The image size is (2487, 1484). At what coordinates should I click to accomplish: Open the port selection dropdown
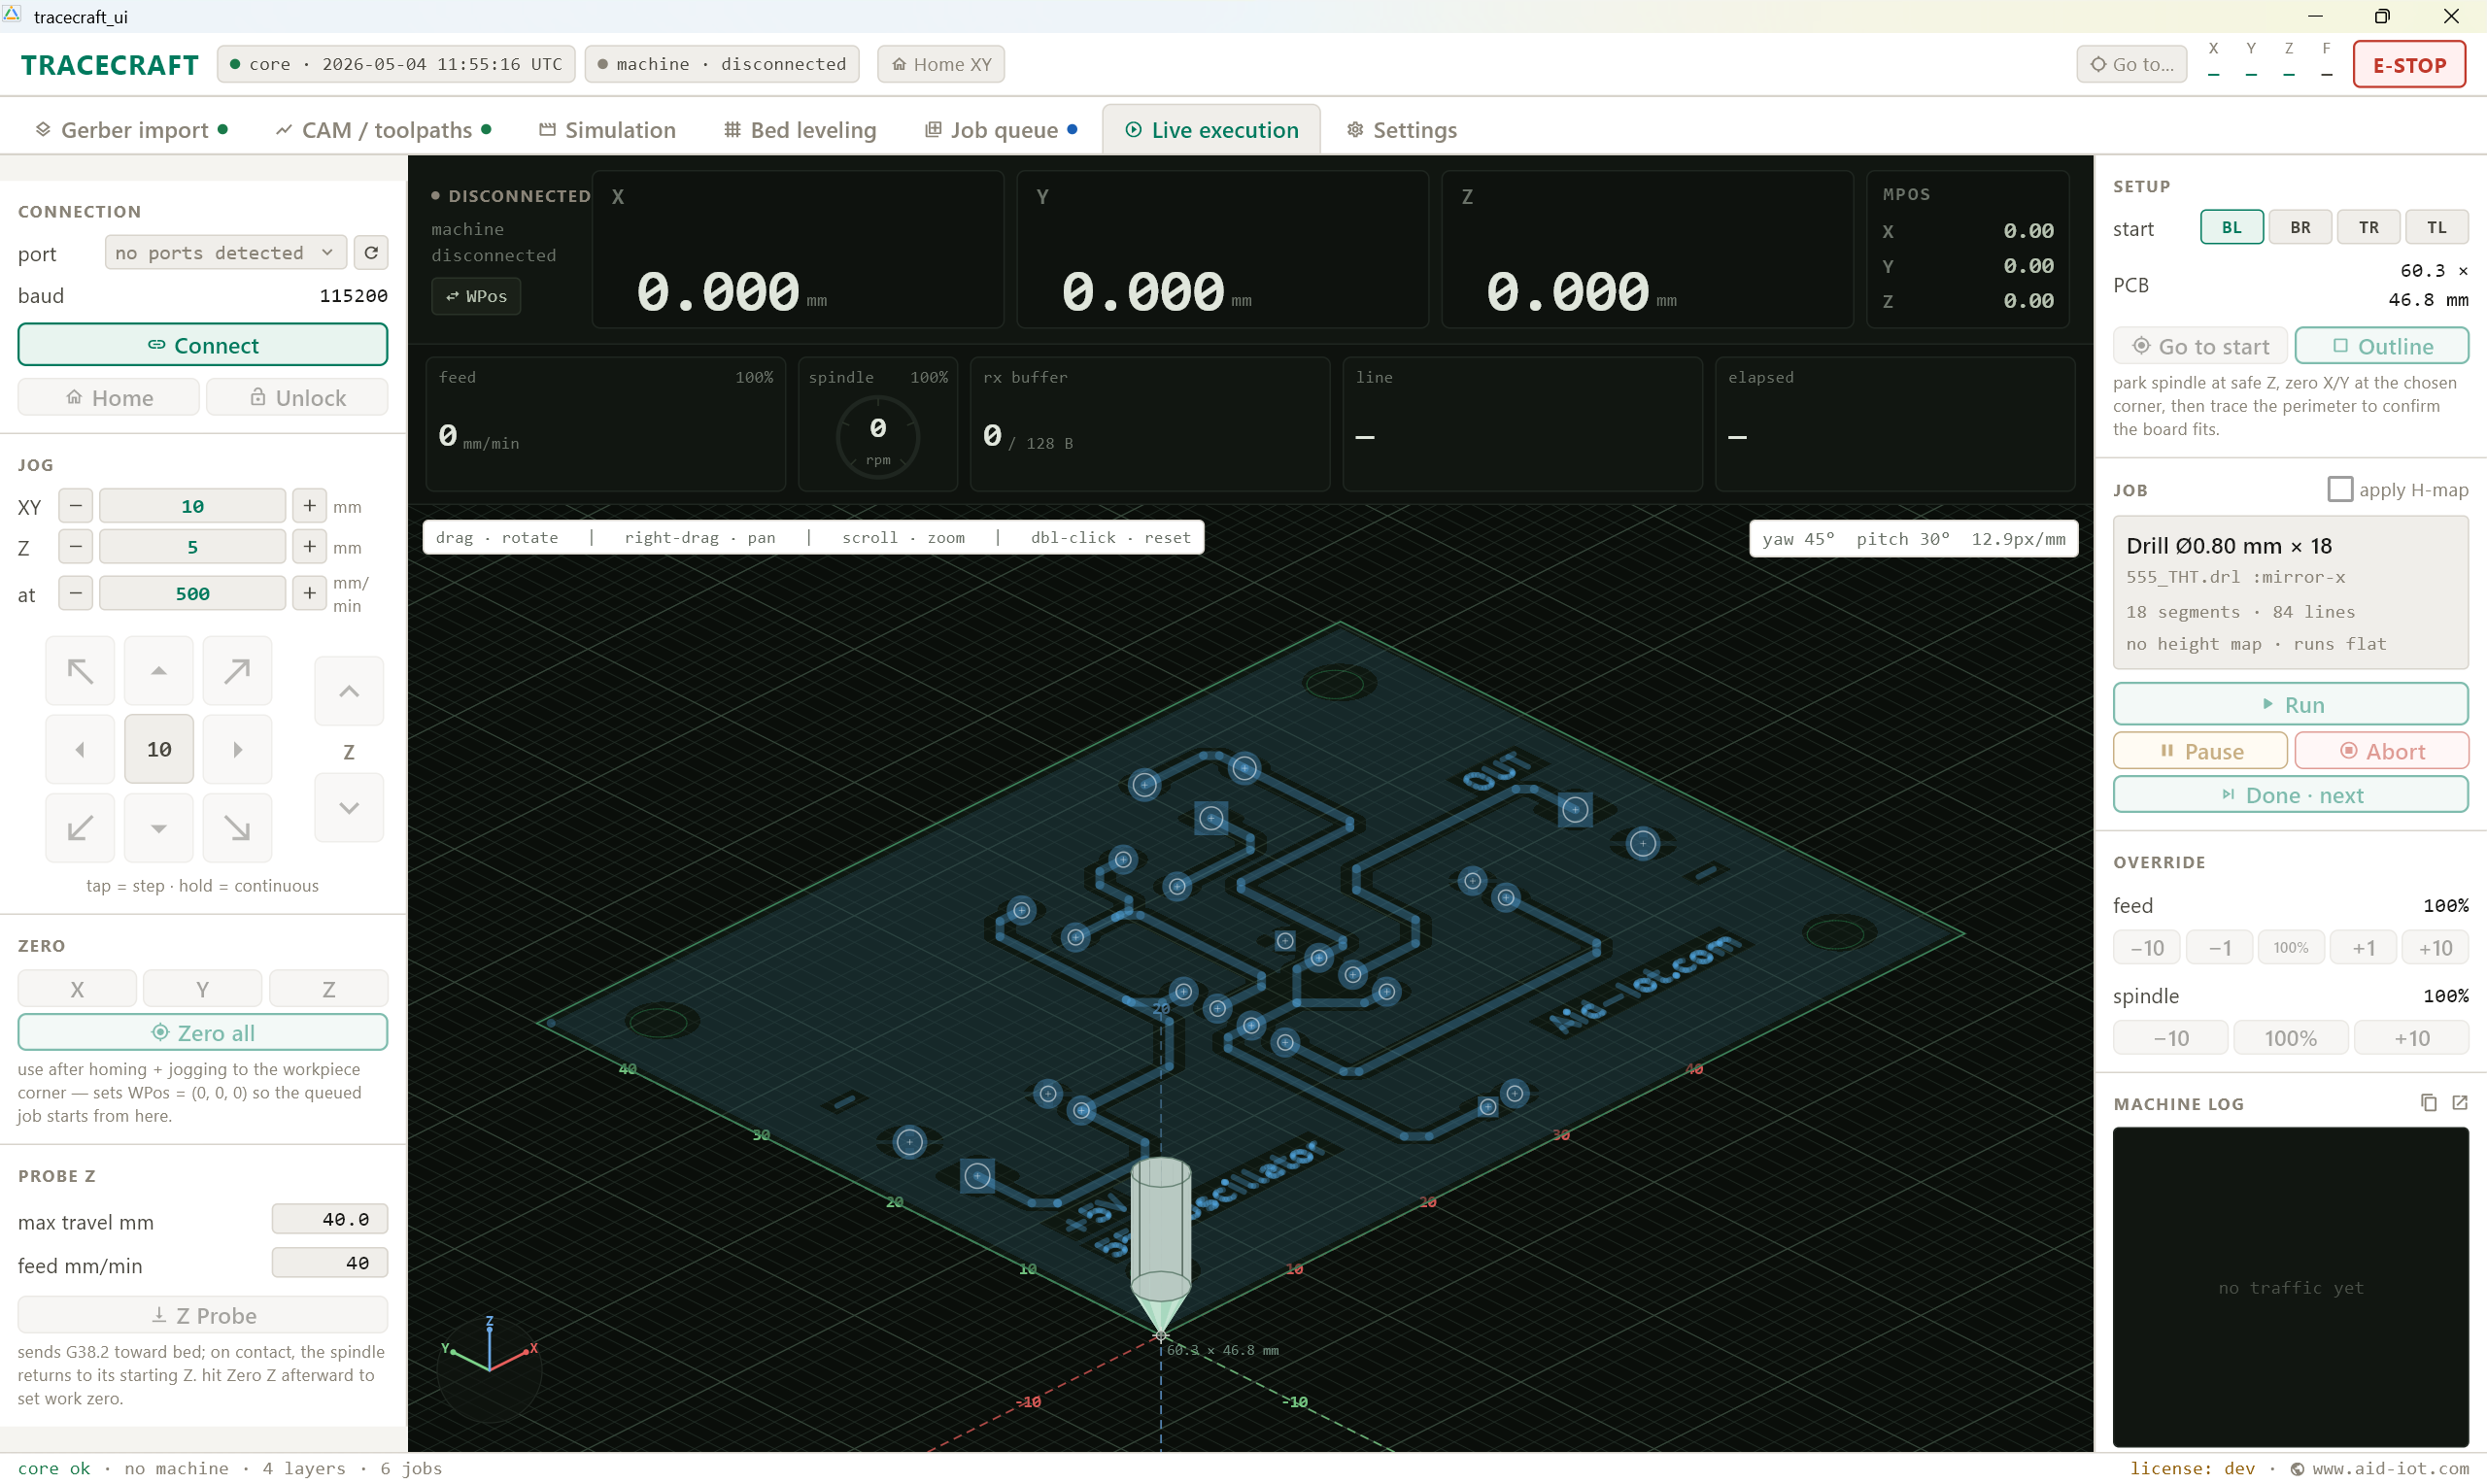[x=226, y=253]
